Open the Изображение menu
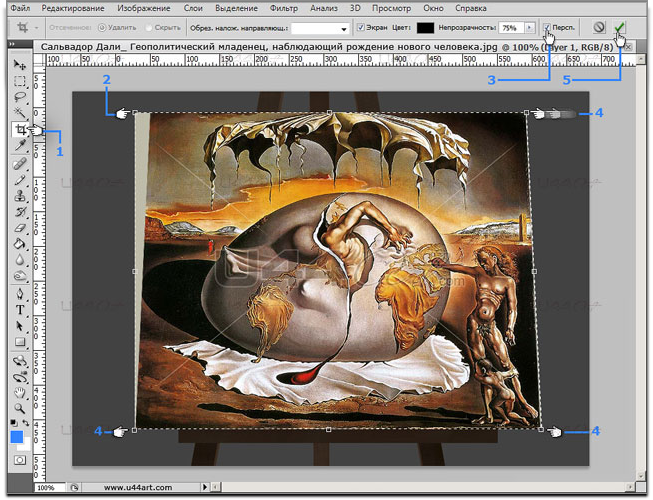 click(x=144, y=8)
